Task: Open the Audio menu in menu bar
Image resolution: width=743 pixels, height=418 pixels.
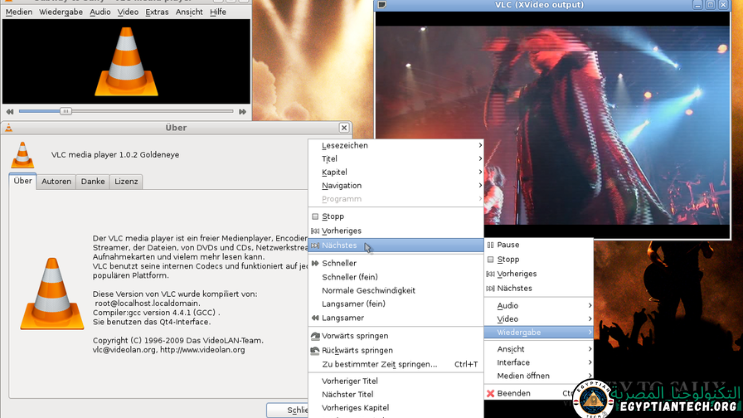Action: click(x=100, y=12)
